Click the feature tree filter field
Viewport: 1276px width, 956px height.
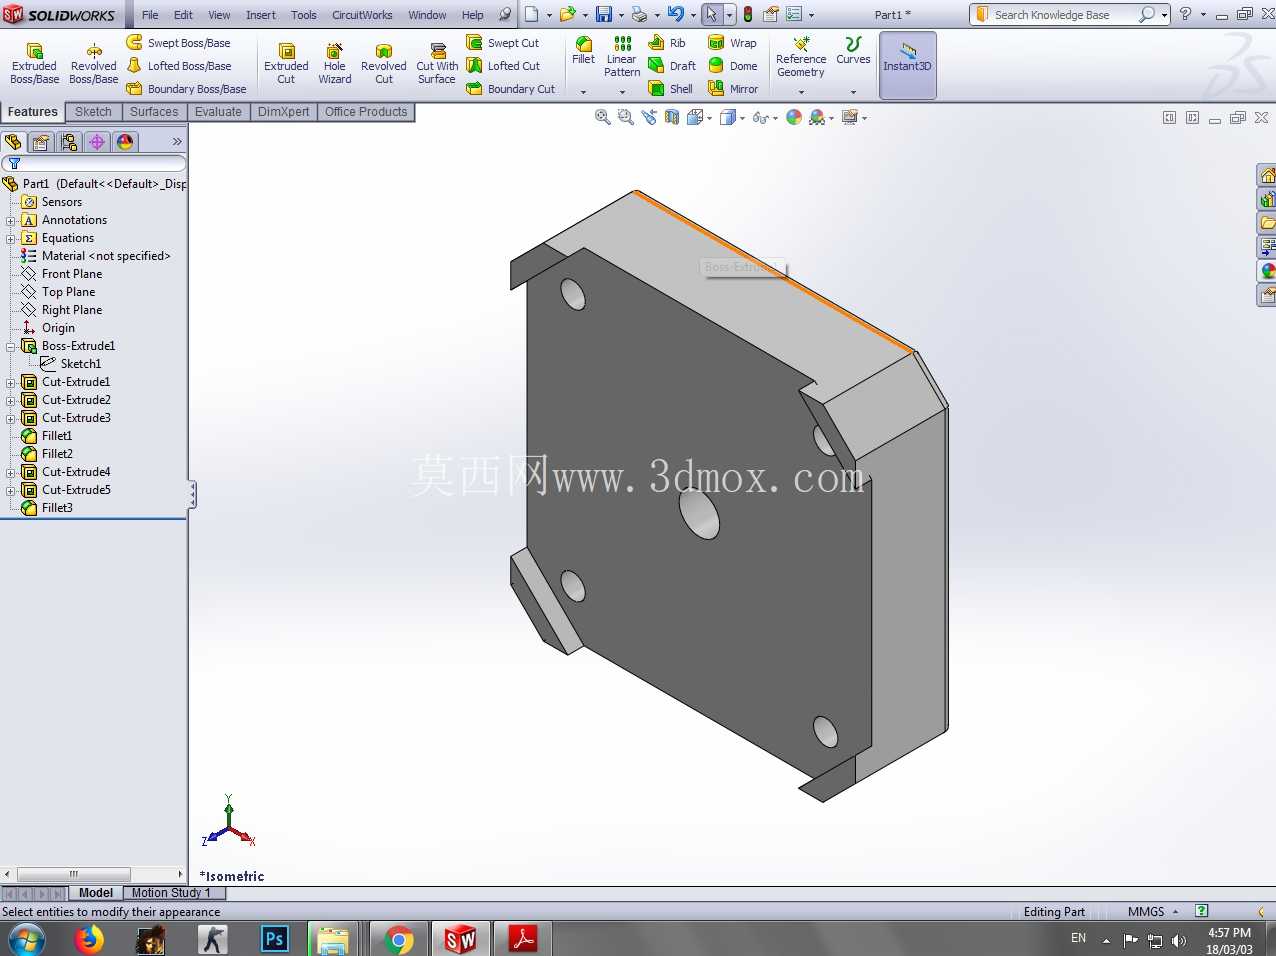94,163
